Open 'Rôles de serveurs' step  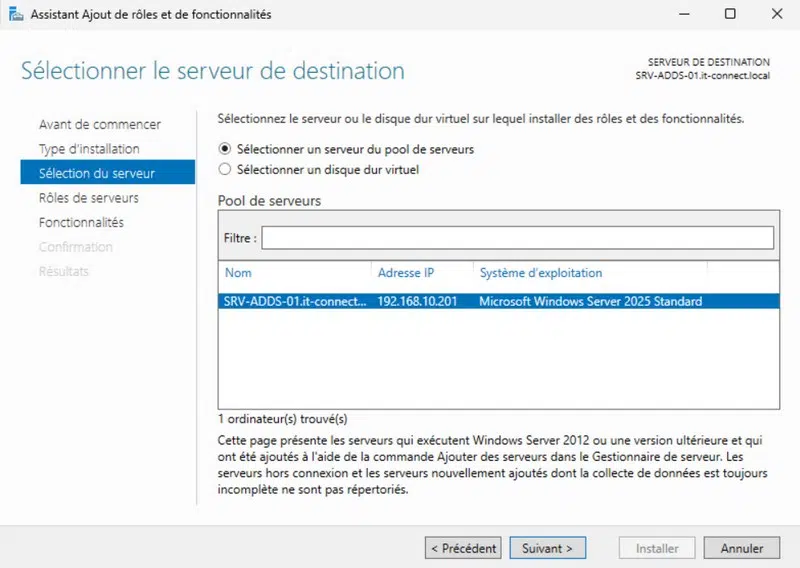click(89, 198)
